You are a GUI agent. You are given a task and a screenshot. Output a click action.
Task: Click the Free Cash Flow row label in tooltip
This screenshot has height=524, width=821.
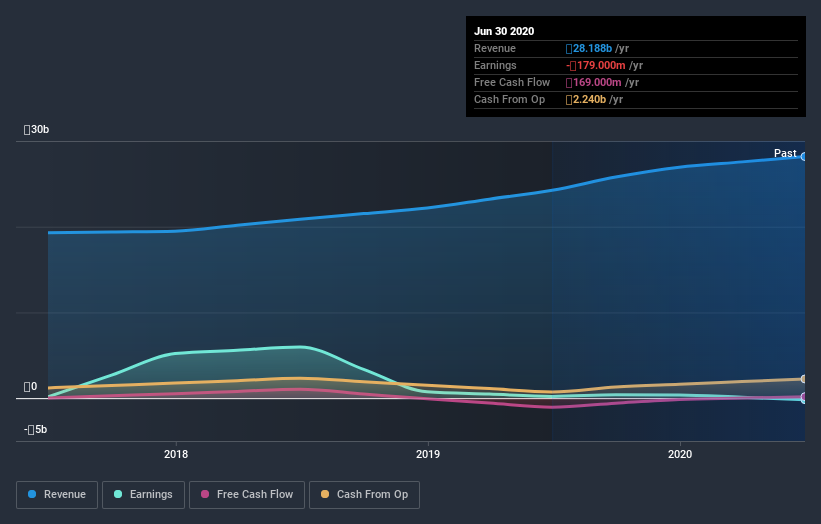[x=512, y=83]
